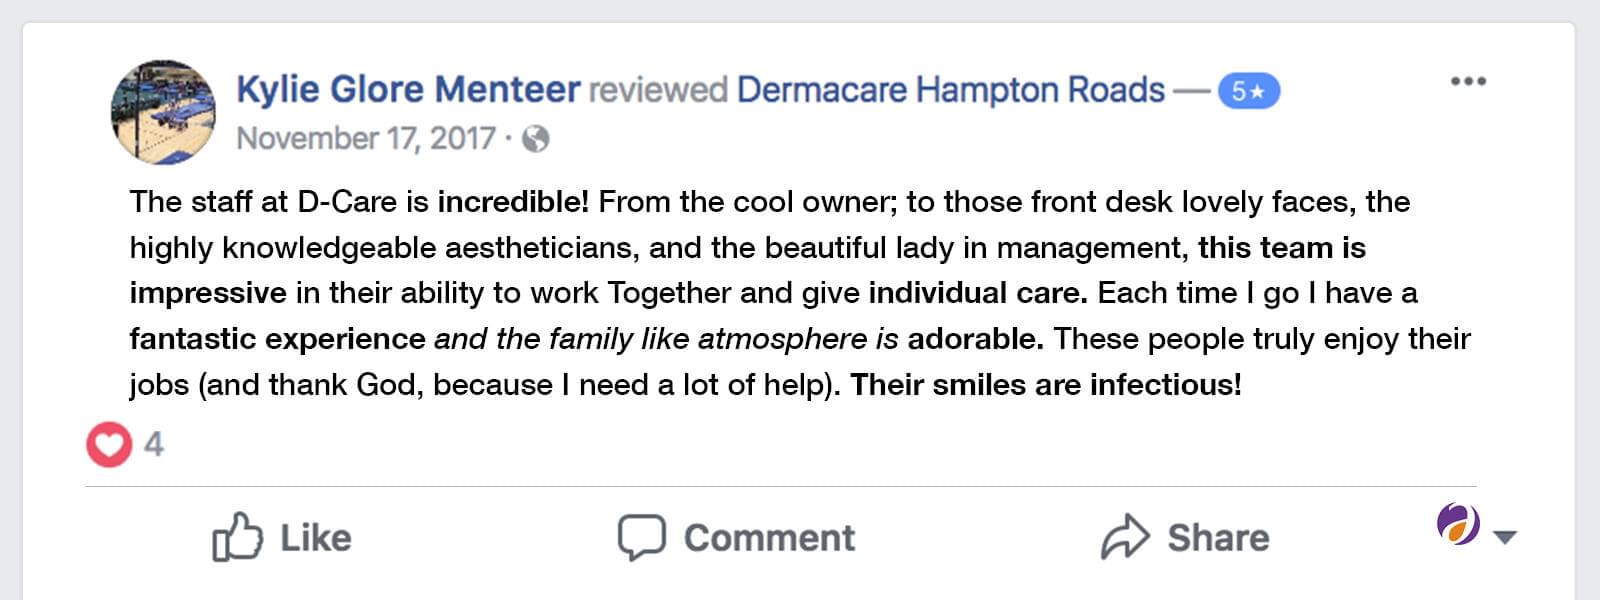
Task: Click the speech bubble Comment icon
Action: tap(641, 537)
